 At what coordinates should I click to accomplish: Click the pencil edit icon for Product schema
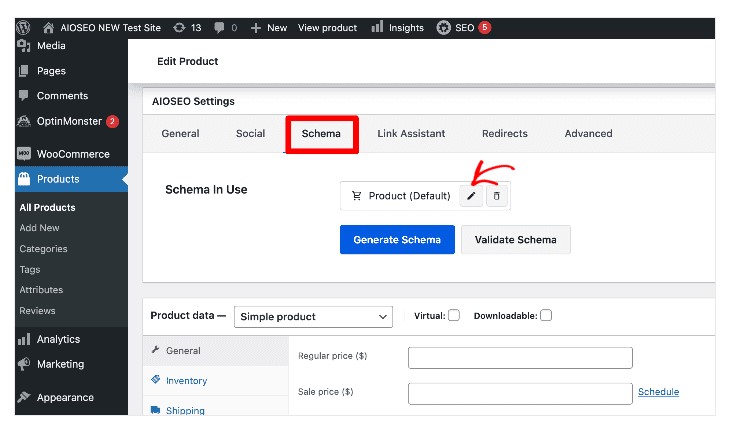click(x=471, y=196)
